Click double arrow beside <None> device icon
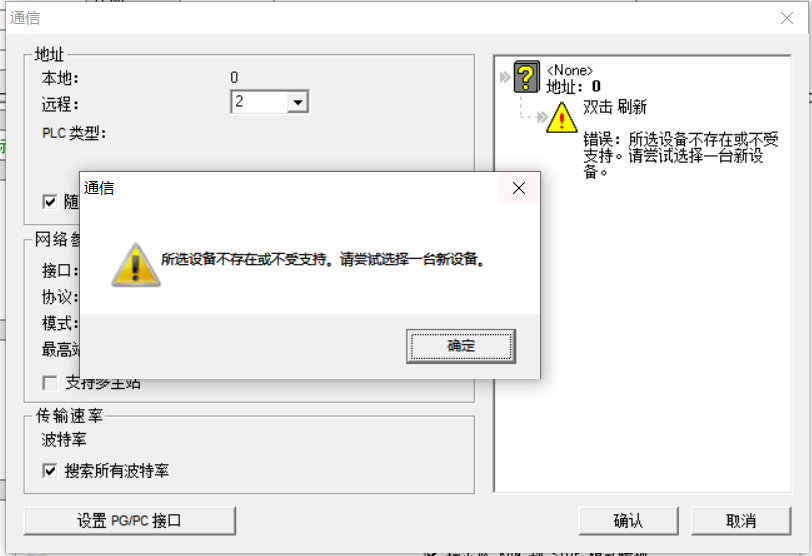This screenshot has width=812, height=556. pos(505,77)
